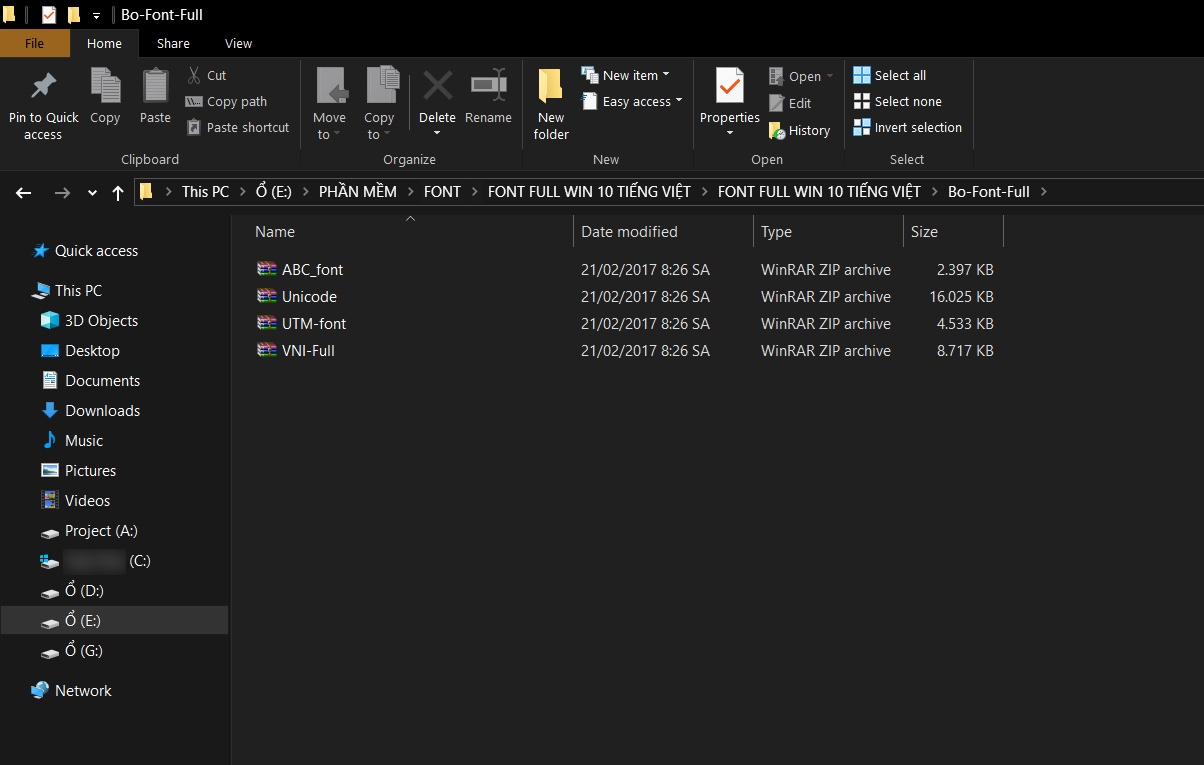Viewport: 1204px width, 765px height.
Task: Sort by Type column header
Action: point(827,231)
